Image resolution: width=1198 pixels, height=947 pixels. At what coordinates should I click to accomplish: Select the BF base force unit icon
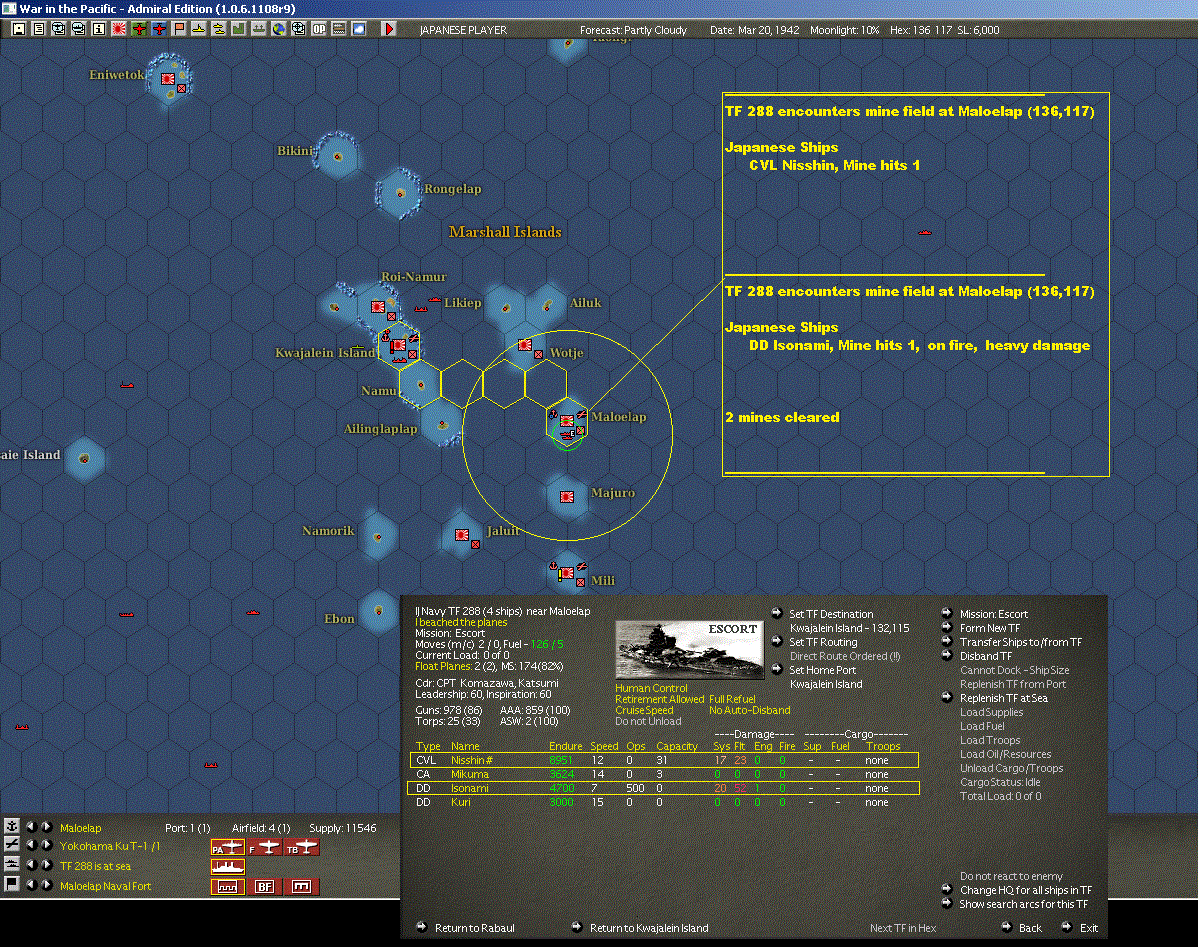point(264,887)
